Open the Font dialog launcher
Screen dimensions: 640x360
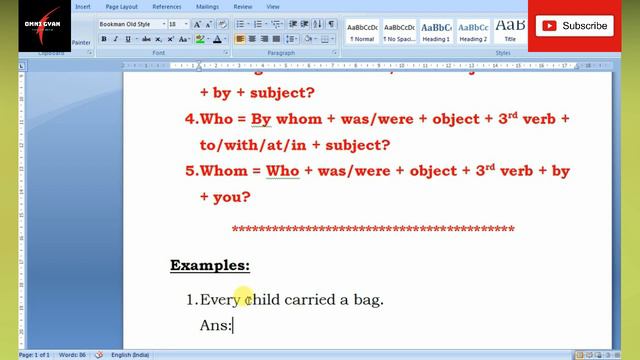coord(226,53)
